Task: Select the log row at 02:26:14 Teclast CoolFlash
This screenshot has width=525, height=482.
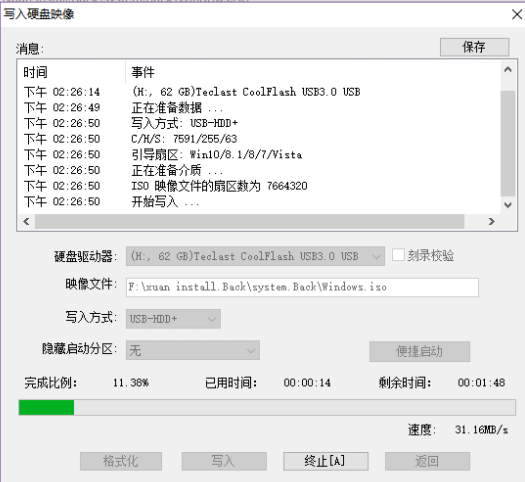Action: (x=259, y=92)
